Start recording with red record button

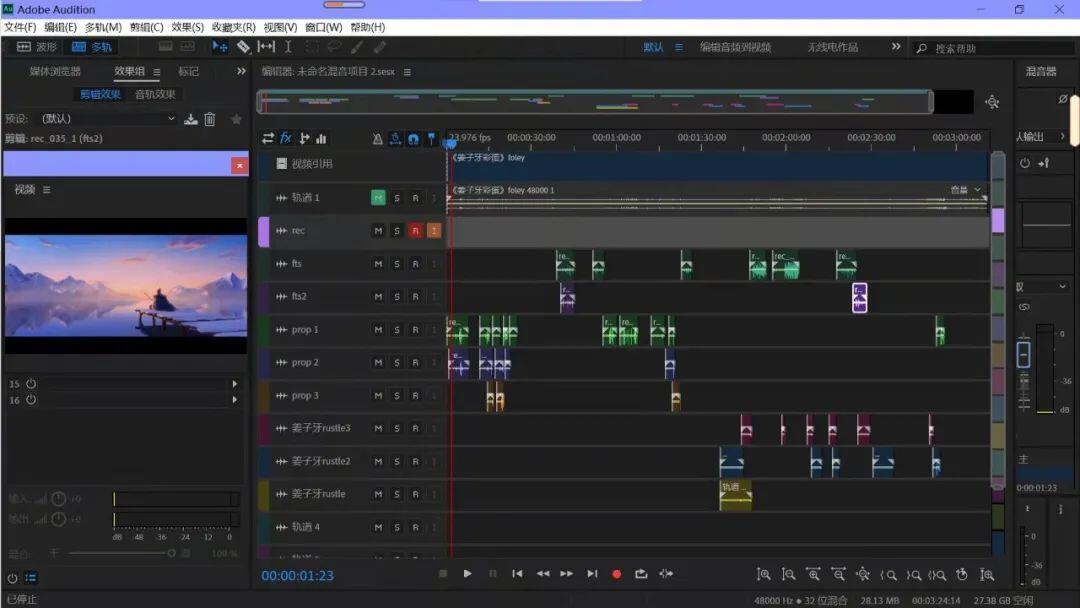pyautogui.click(x=616, y=574)
